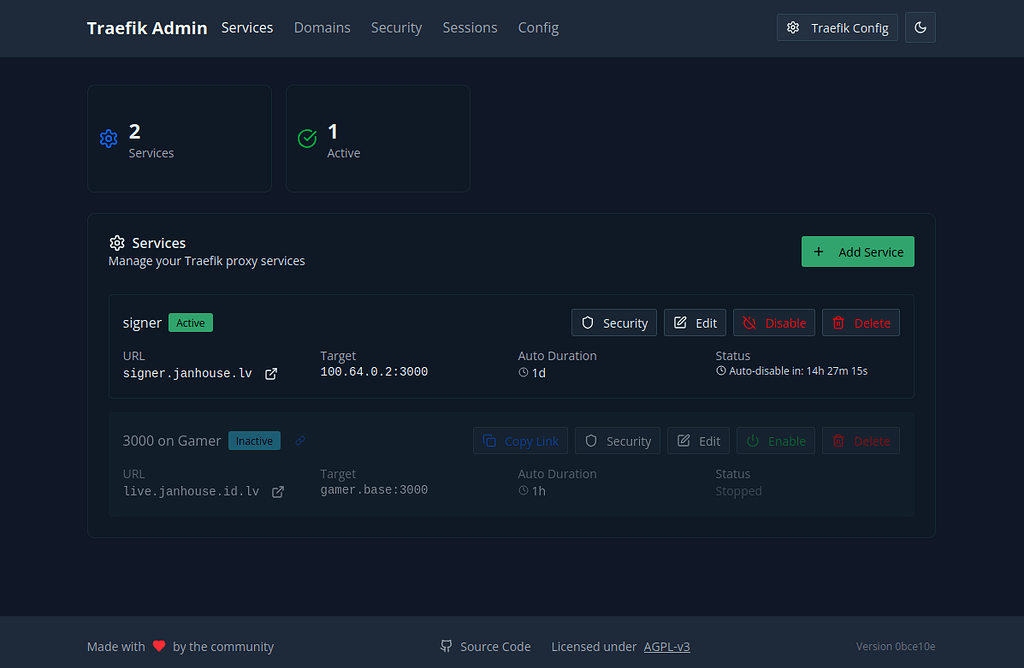This screenshot has width=1024, height=668.
Task: Click the Version 0bce10e text
Action: tap(895, 646)
